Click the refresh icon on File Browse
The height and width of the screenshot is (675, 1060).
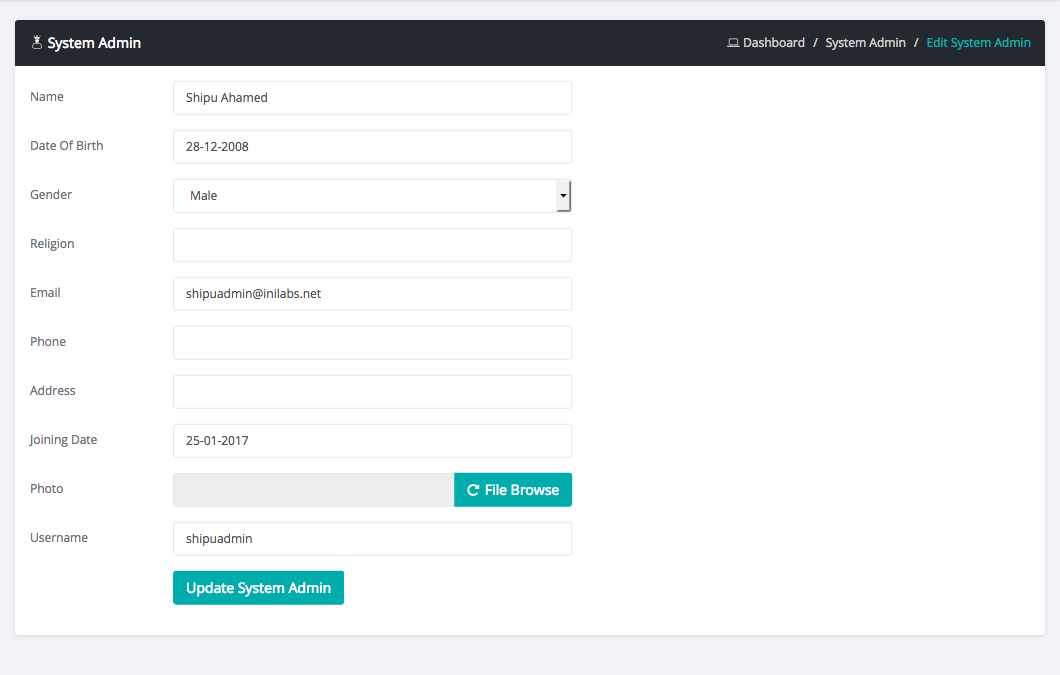(x=473, y=490)
